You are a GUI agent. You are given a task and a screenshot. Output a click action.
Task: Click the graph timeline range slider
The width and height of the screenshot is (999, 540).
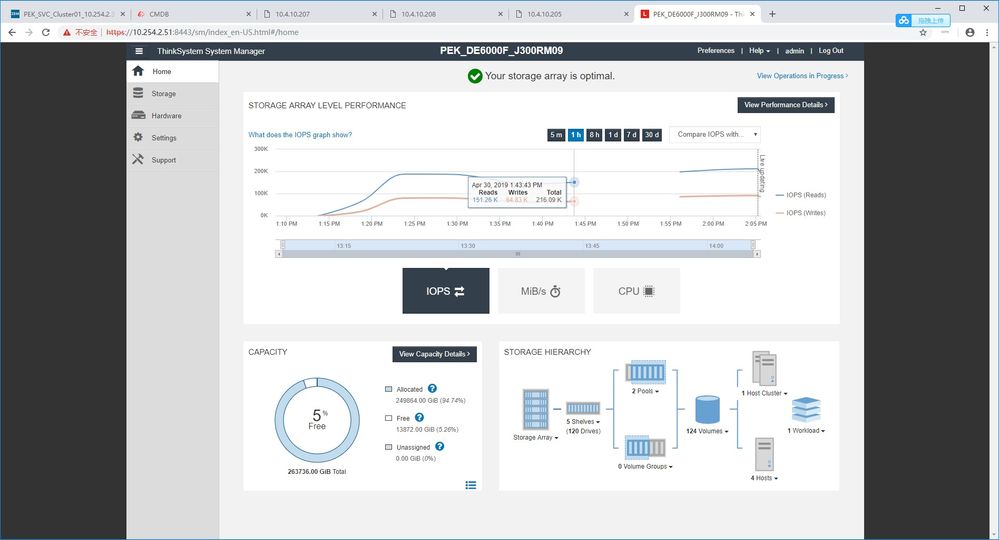click(517, 254)
